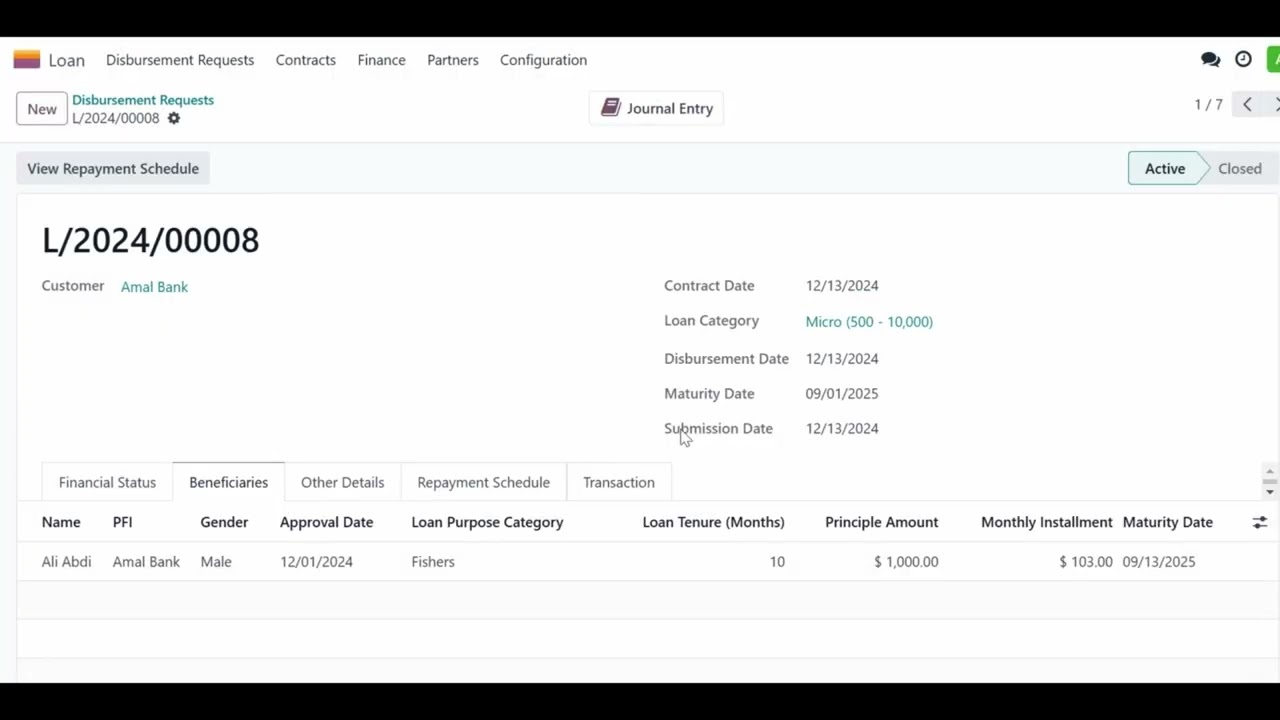
Task: Open Micro (500 - 10,000) loan category link
Action: 869,322
